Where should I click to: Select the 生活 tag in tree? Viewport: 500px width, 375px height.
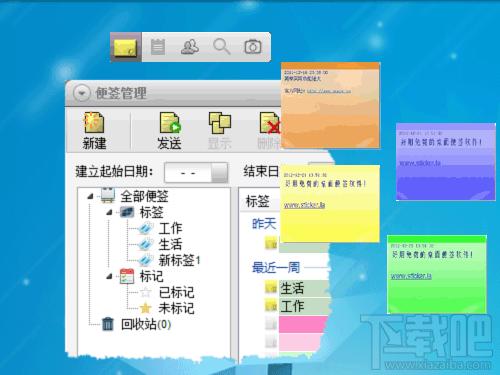pos(170,244)
